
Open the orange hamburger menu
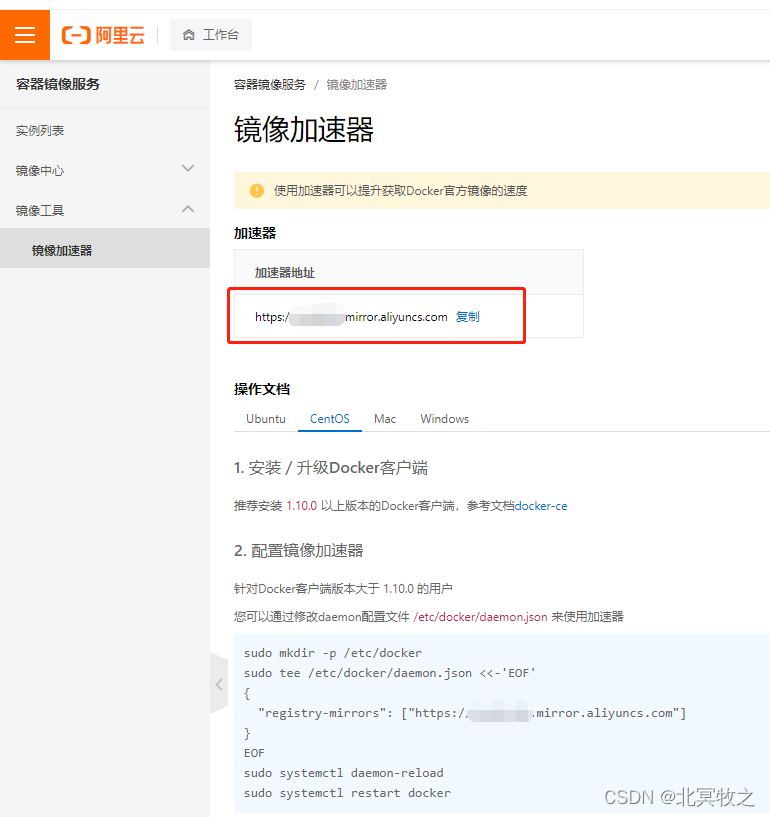24,35
